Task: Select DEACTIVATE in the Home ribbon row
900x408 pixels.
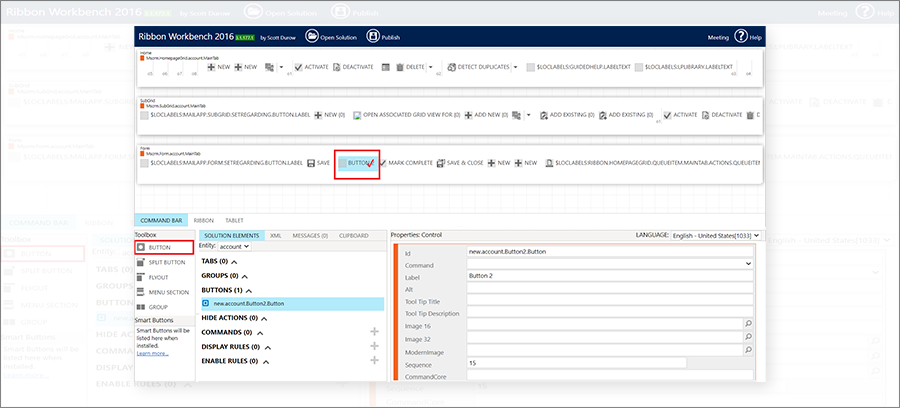Action: tap(353, 67)
